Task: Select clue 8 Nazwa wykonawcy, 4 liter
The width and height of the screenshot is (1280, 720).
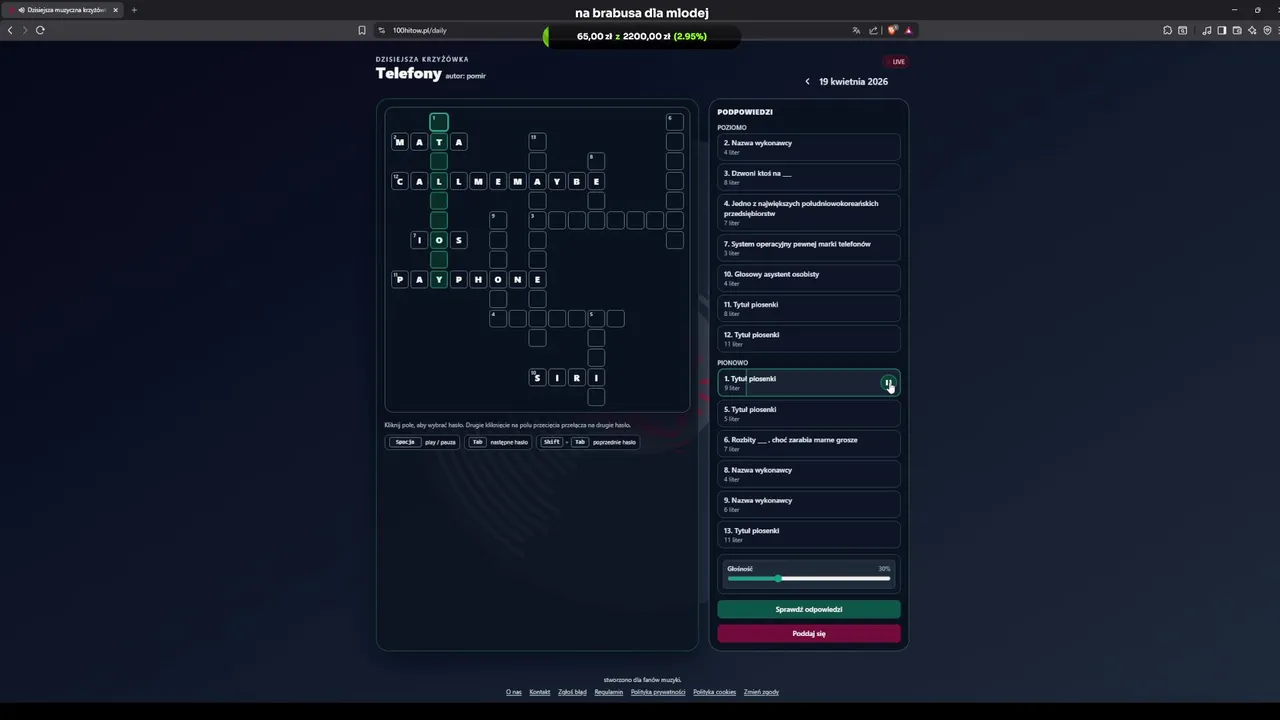Action: [808, 474]
